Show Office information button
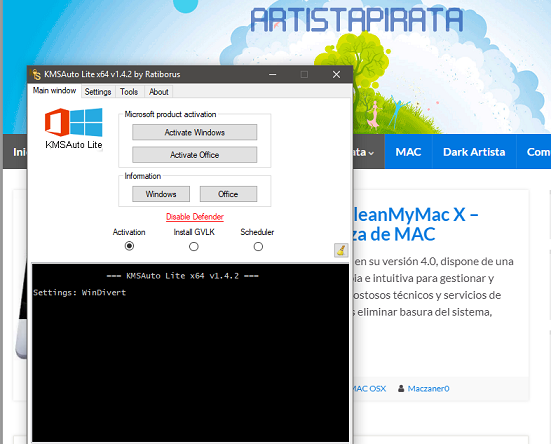This screenshot has width=551, height=444. coord(228,194)
